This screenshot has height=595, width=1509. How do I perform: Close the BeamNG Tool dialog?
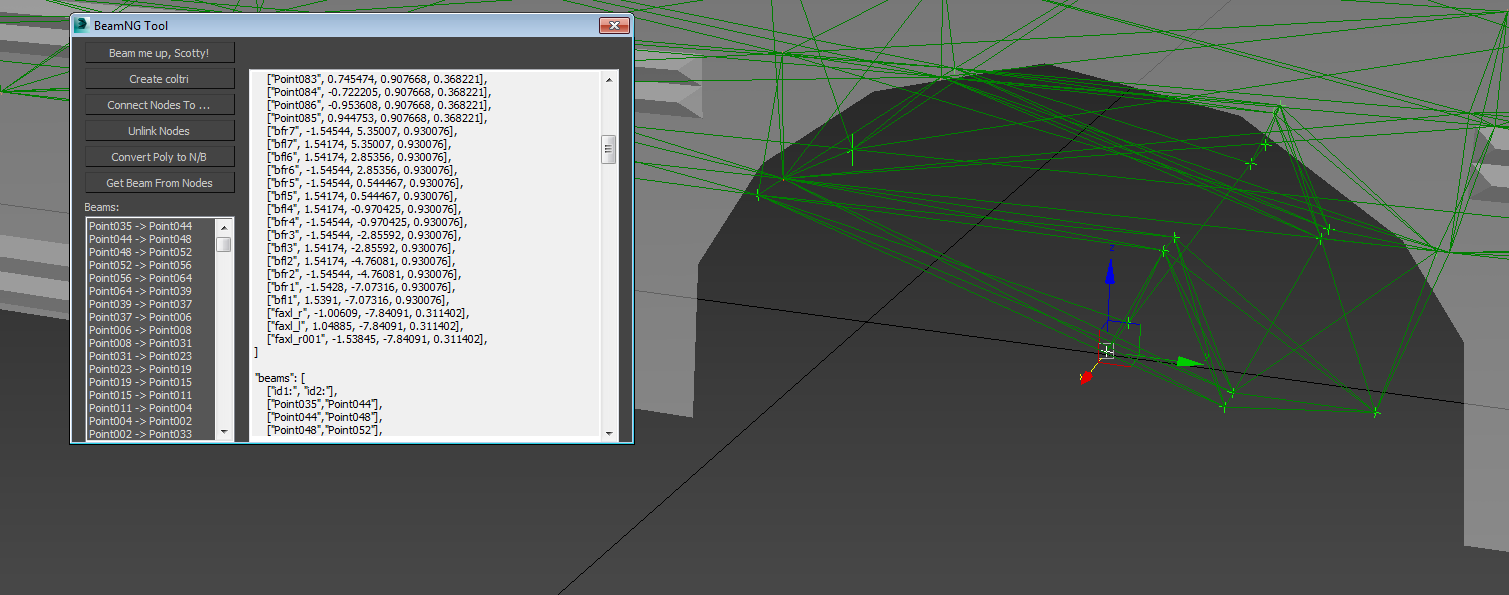pos(613,25)
